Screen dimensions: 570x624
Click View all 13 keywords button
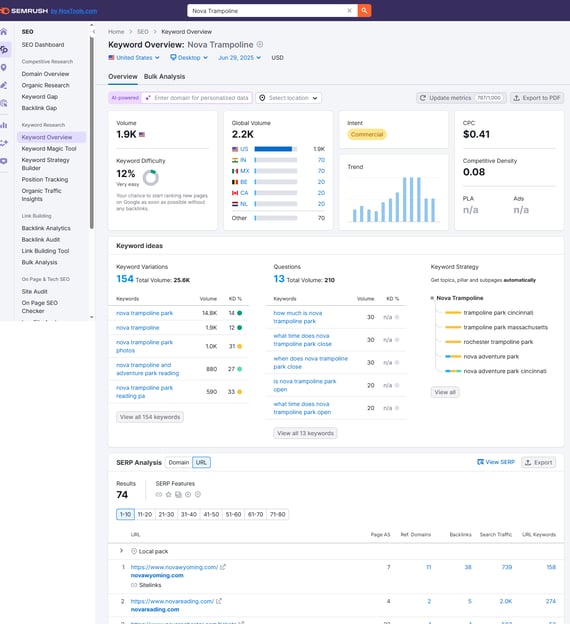pyautogui.click(x=305, y=433)
